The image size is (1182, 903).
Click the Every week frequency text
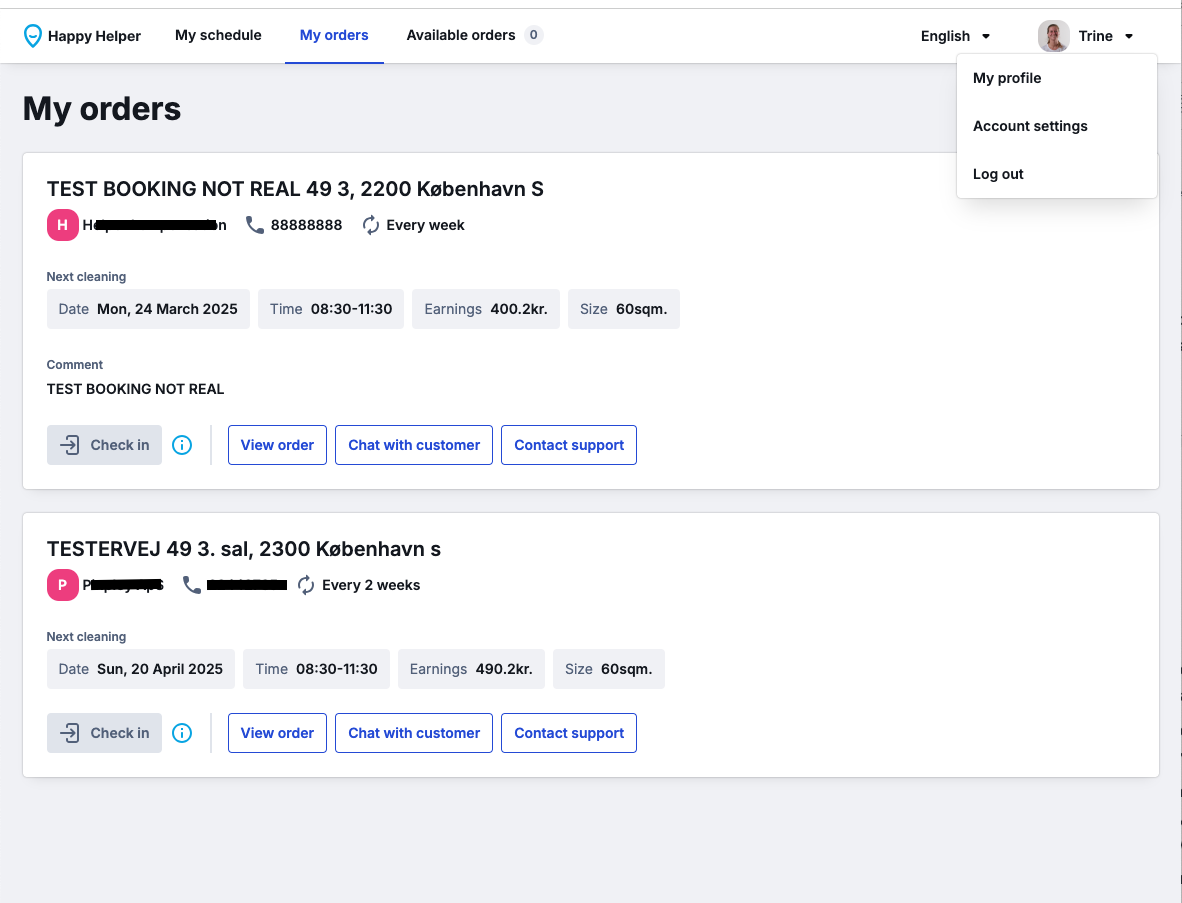(x=425, y=225)
